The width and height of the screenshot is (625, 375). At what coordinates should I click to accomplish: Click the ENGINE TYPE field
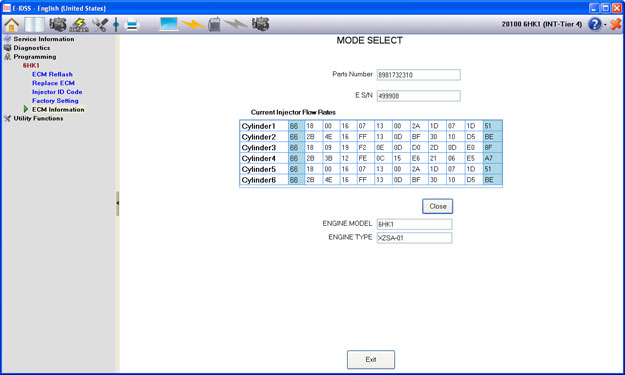(414, 238)
